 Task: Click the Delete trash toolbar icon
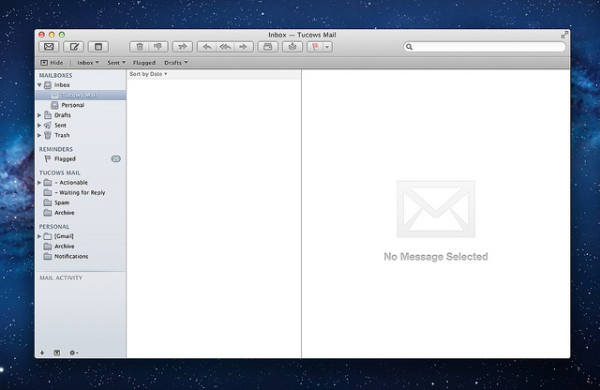[x=139, y=47]
